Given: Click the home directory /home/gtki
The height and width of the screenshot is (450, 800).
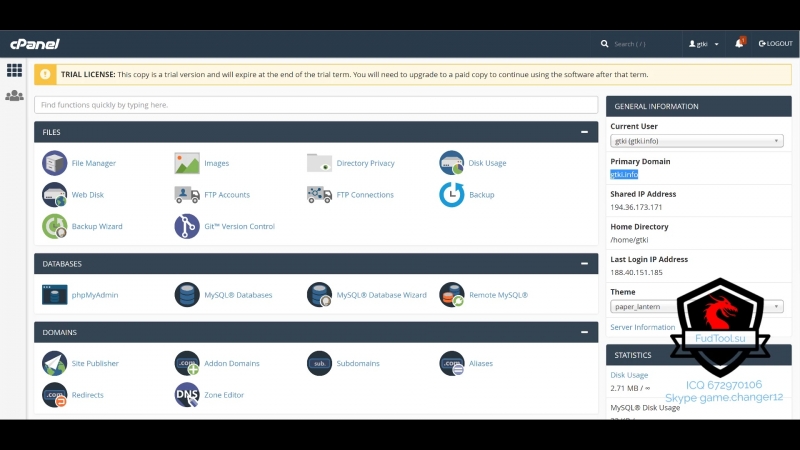Looking at the screenshot, I should point(629,240).
